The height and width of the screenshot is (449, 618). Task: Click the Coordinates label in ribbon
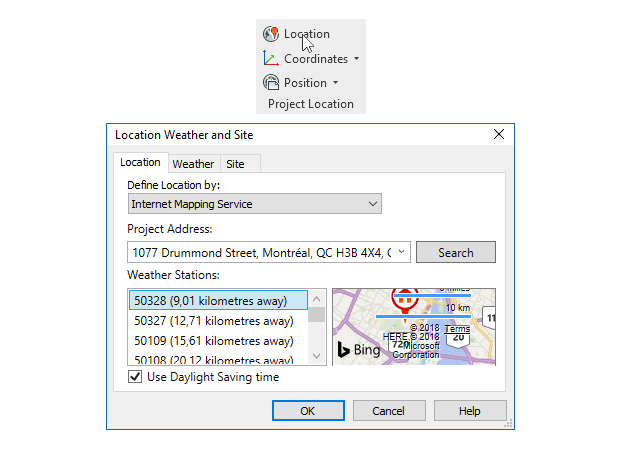click(x=316, y=59)
